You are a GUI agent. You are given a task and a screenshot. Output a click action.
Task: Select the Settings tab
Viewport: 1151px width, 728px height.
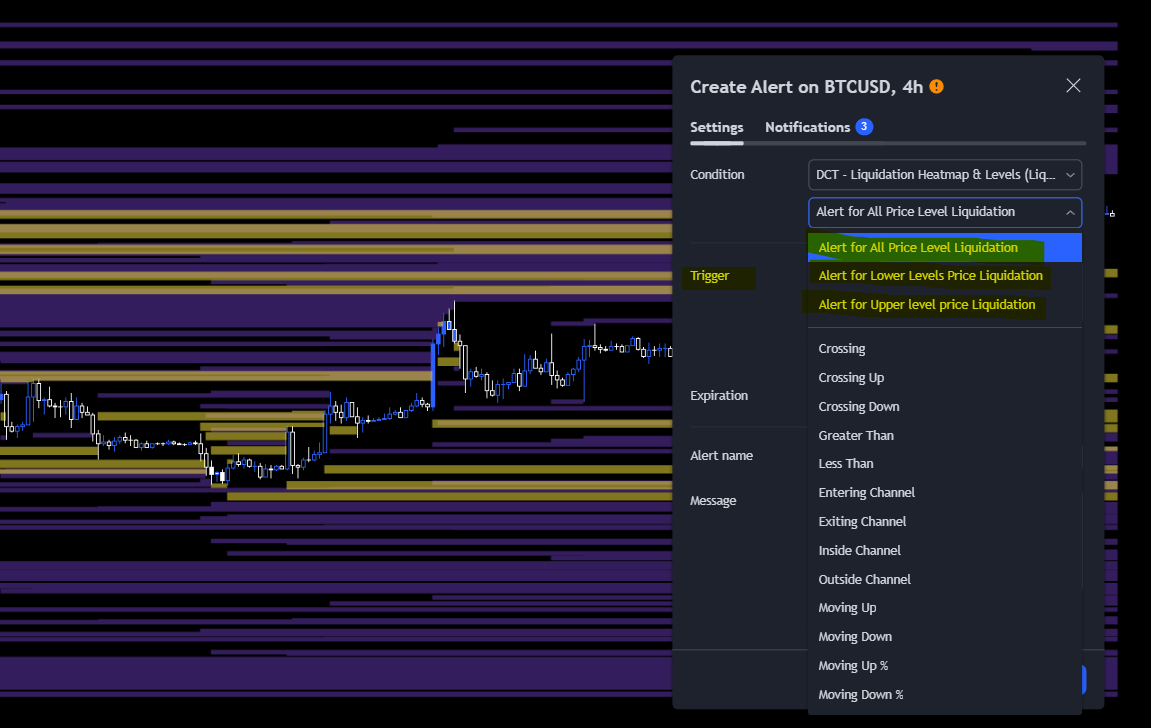coord(716,127)
